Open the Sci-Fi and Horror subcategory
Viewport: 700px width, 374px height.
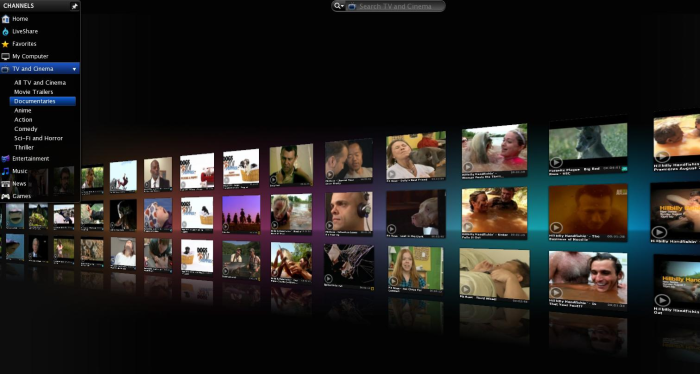point(38,138)
